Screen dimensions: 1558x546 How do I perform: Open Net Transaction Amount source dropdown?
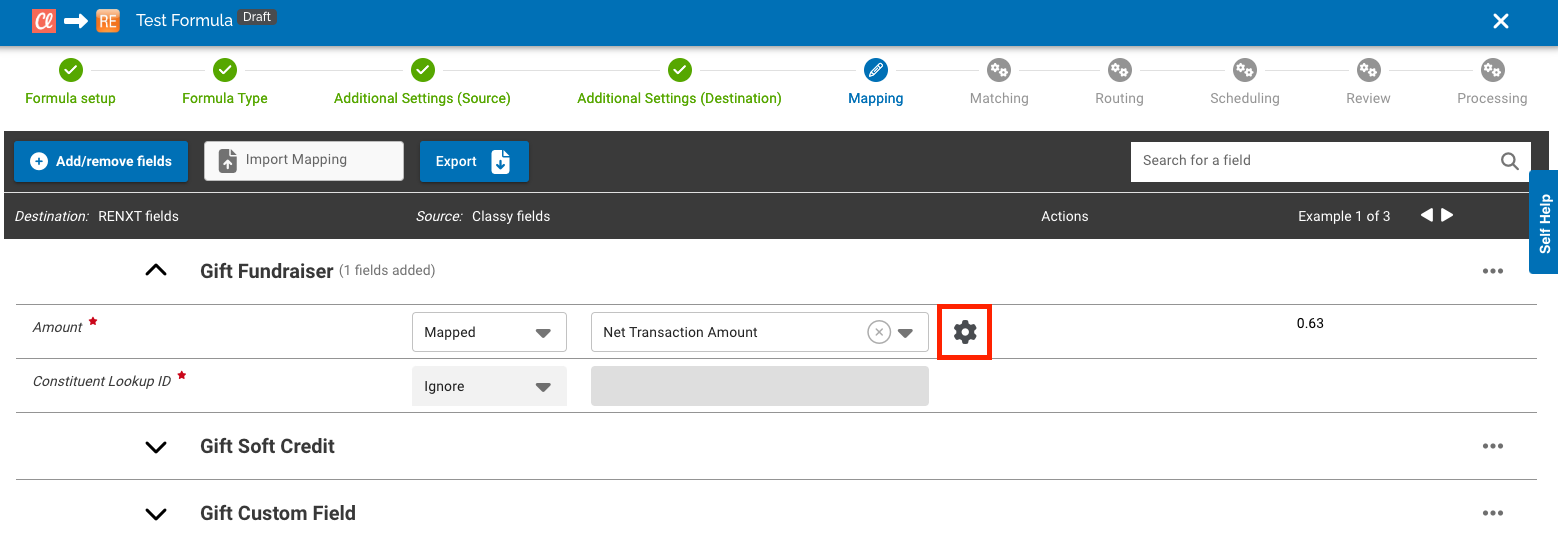click(905, 332)
